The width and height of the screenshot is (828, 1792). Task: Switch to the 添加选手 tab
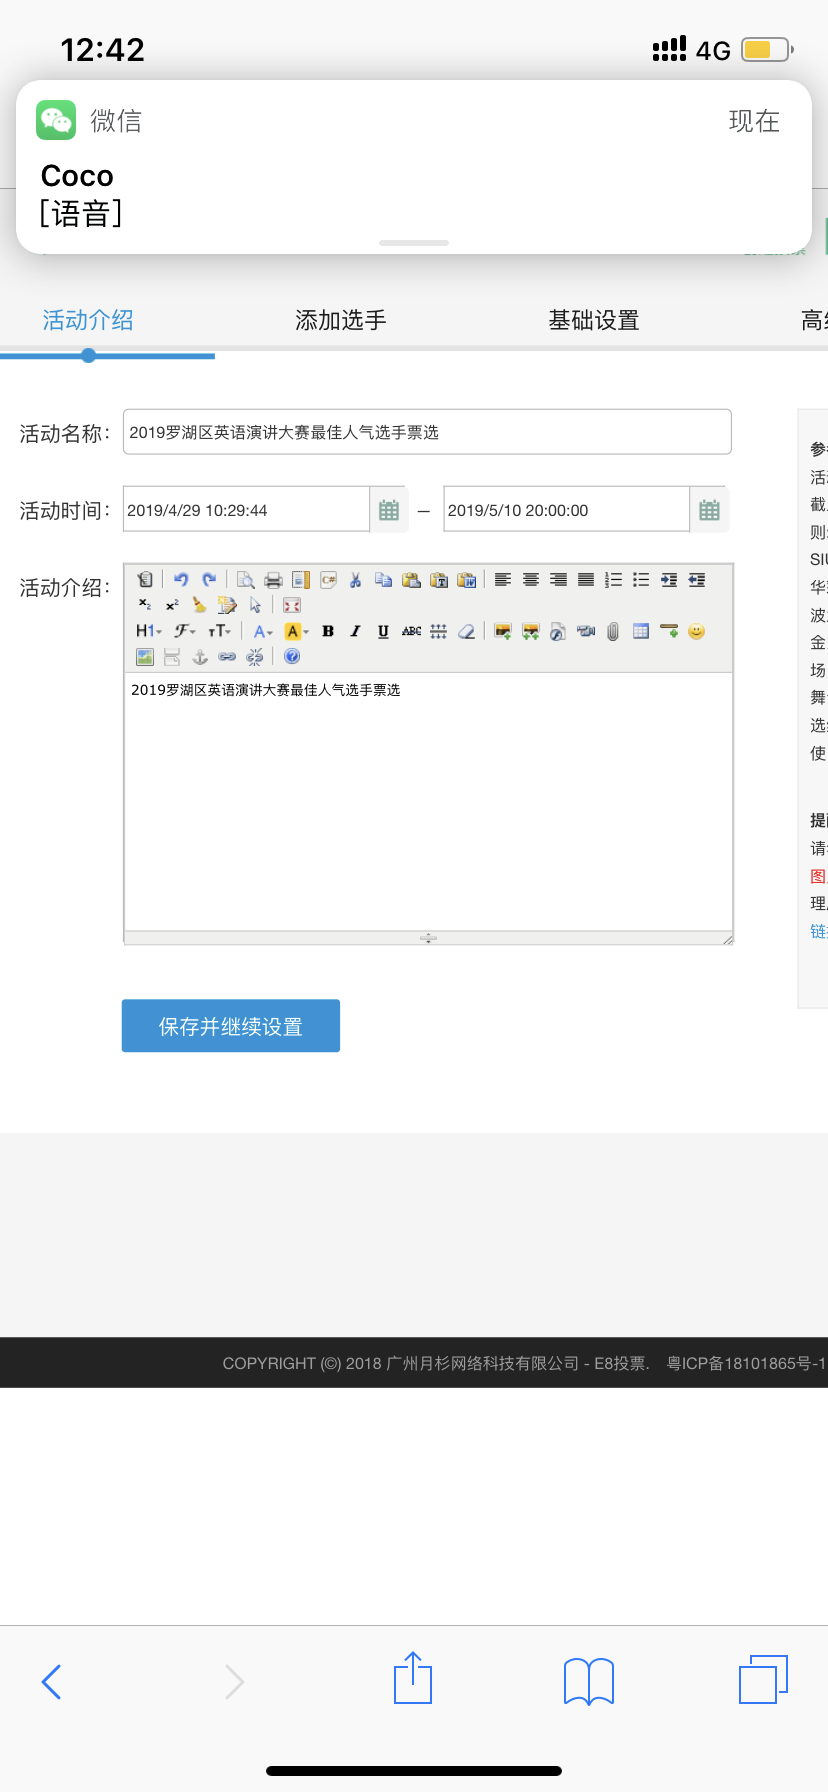pos(340,320)
